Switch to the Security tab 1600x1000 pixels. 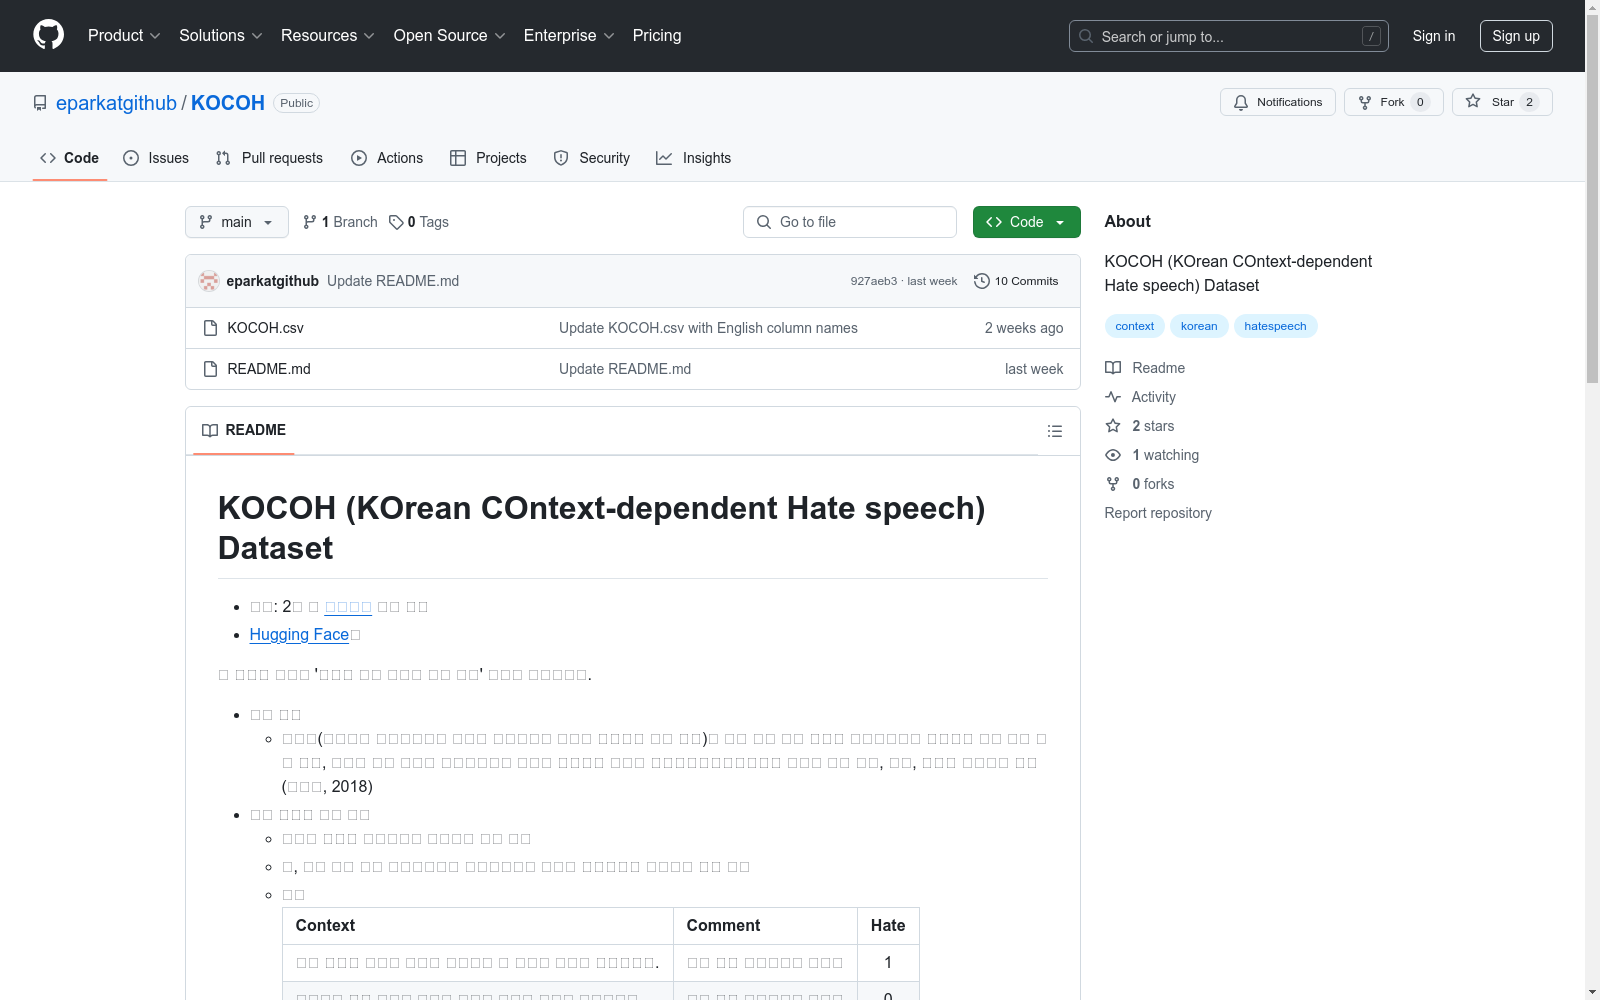click(x=592, y=158)
